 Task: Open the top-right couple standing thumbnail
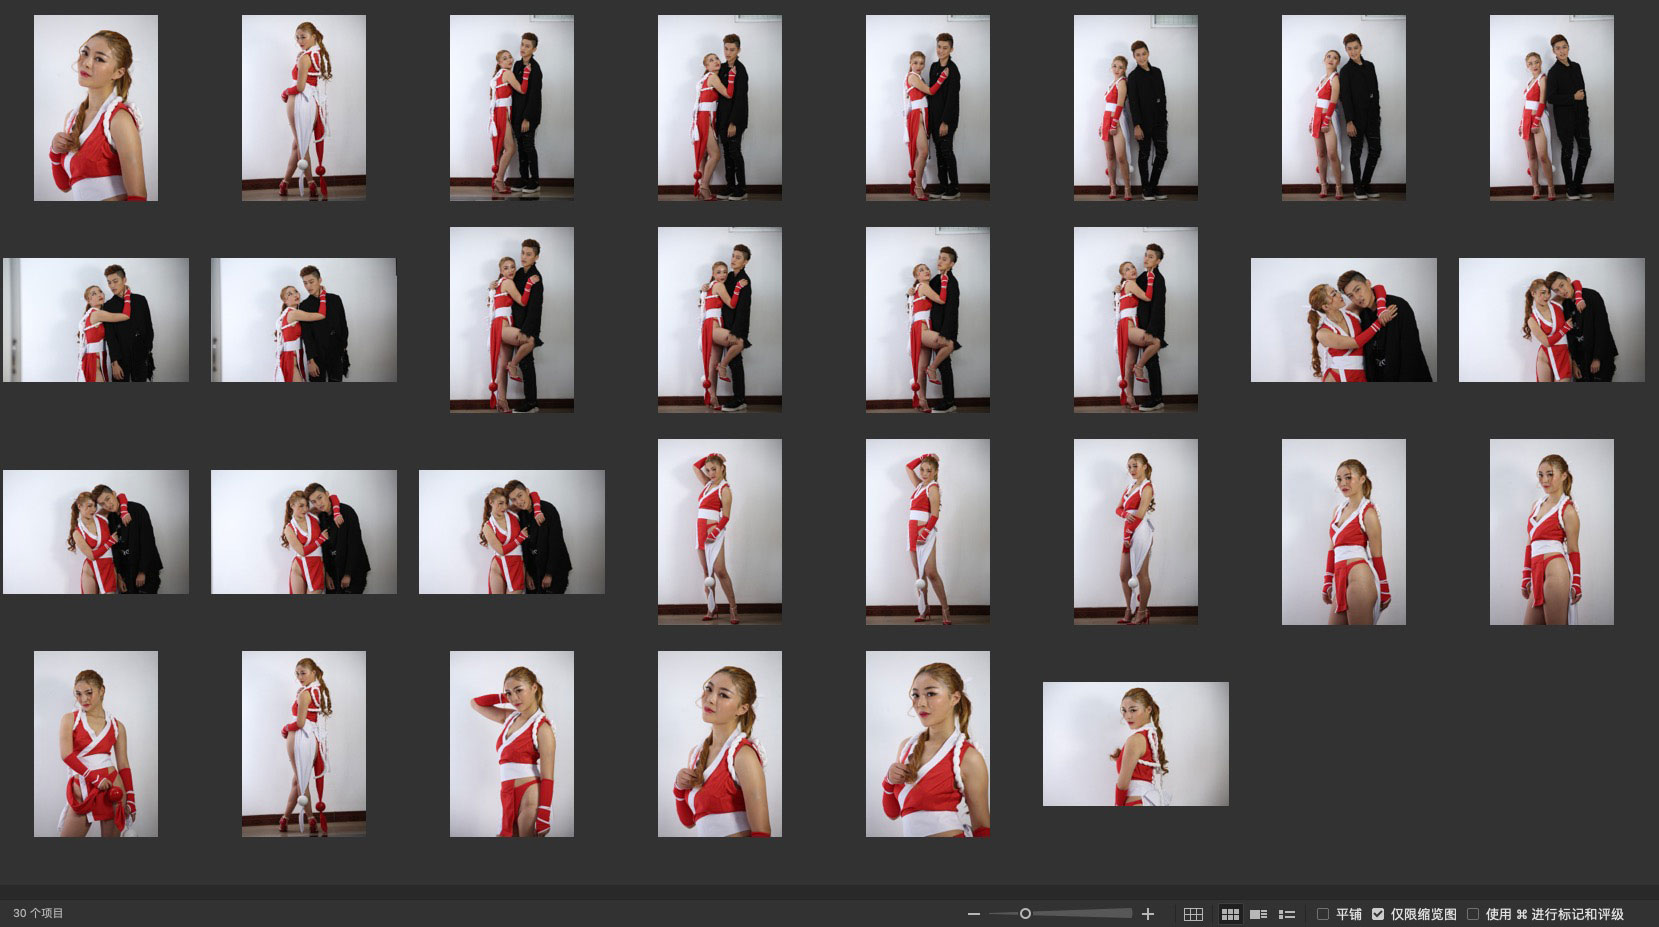click(x=1551, y=108)
